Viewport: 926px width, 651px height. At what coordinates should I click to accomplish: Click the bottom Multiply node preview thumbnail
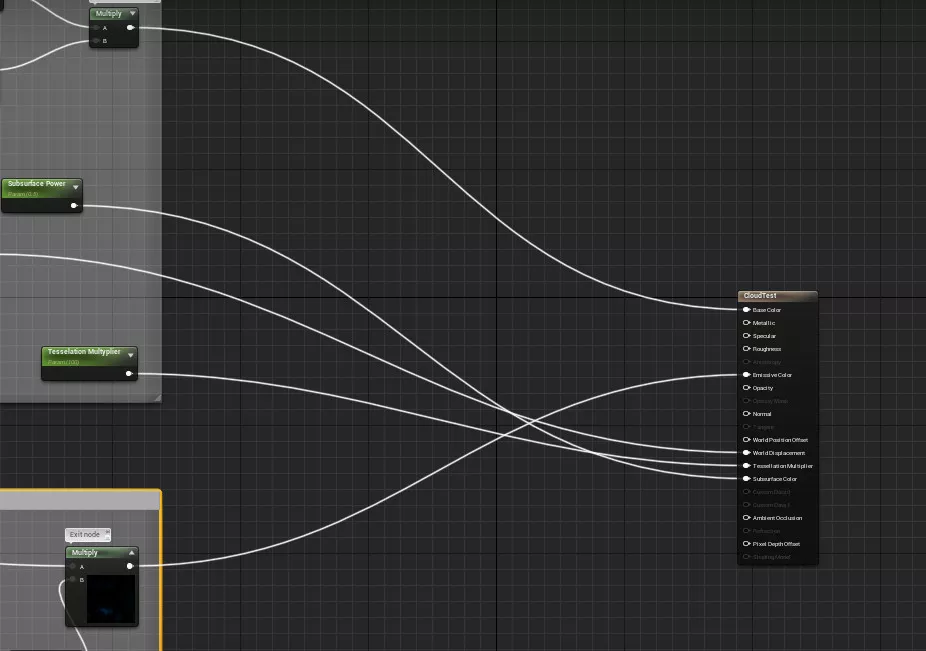click(x=110, y=598)
